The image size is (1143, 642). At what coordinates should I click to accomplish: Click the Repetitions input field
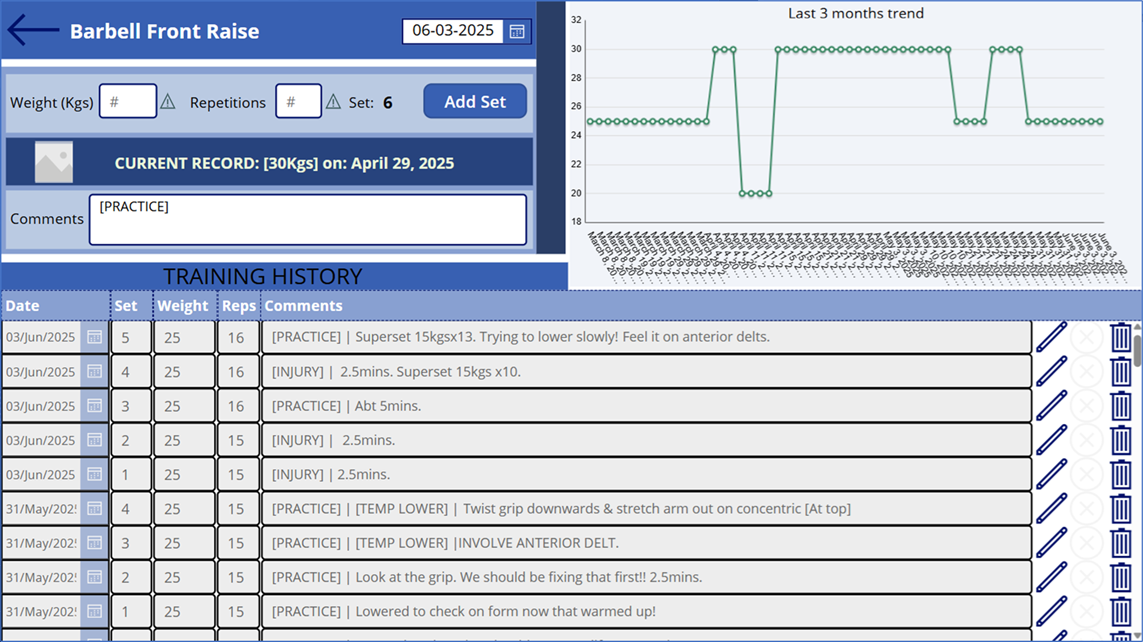(298, 102)
